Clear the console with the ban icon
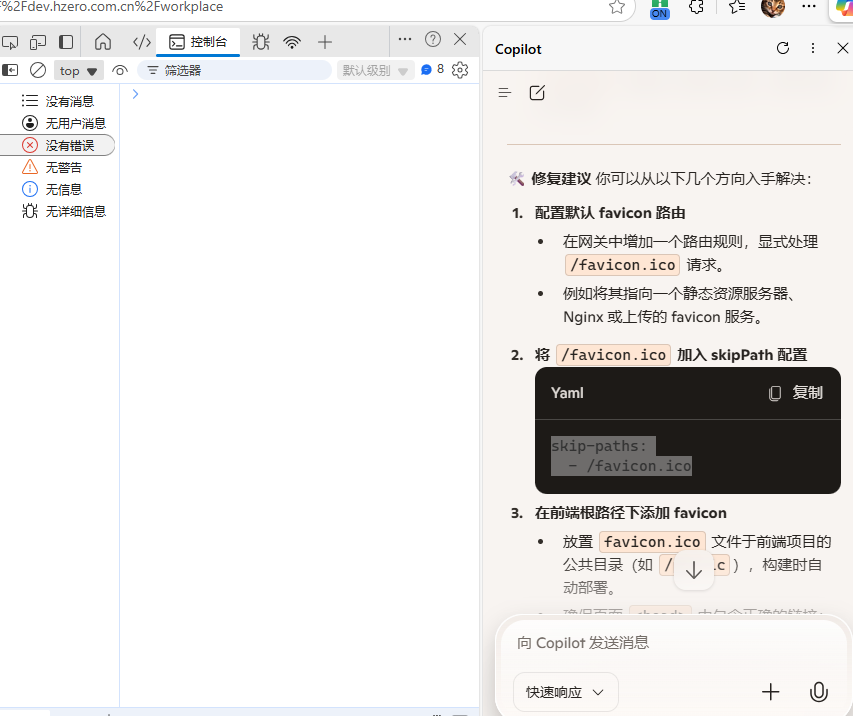The height and width of the screenshot is (716, 853). [x=38, y=70]
